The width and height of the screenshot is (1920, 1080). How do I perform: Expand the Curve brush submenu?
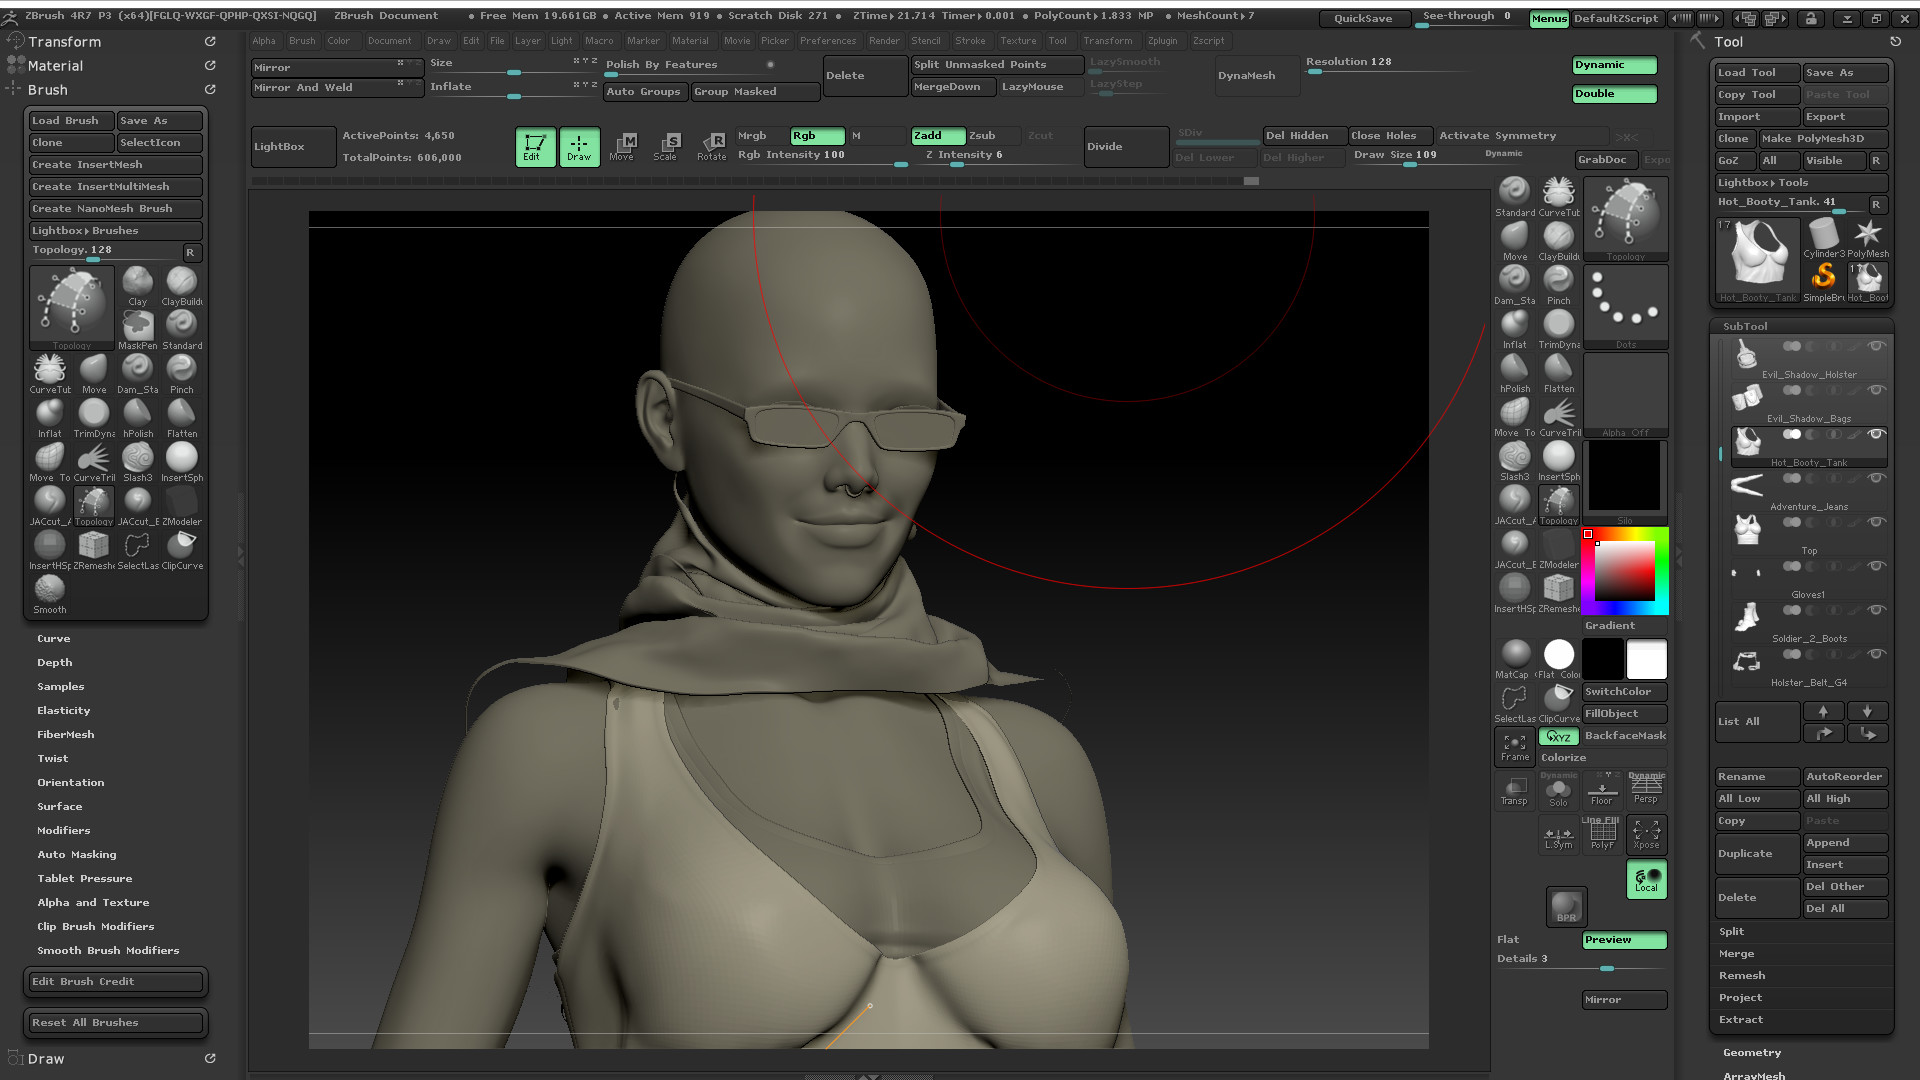54,639
